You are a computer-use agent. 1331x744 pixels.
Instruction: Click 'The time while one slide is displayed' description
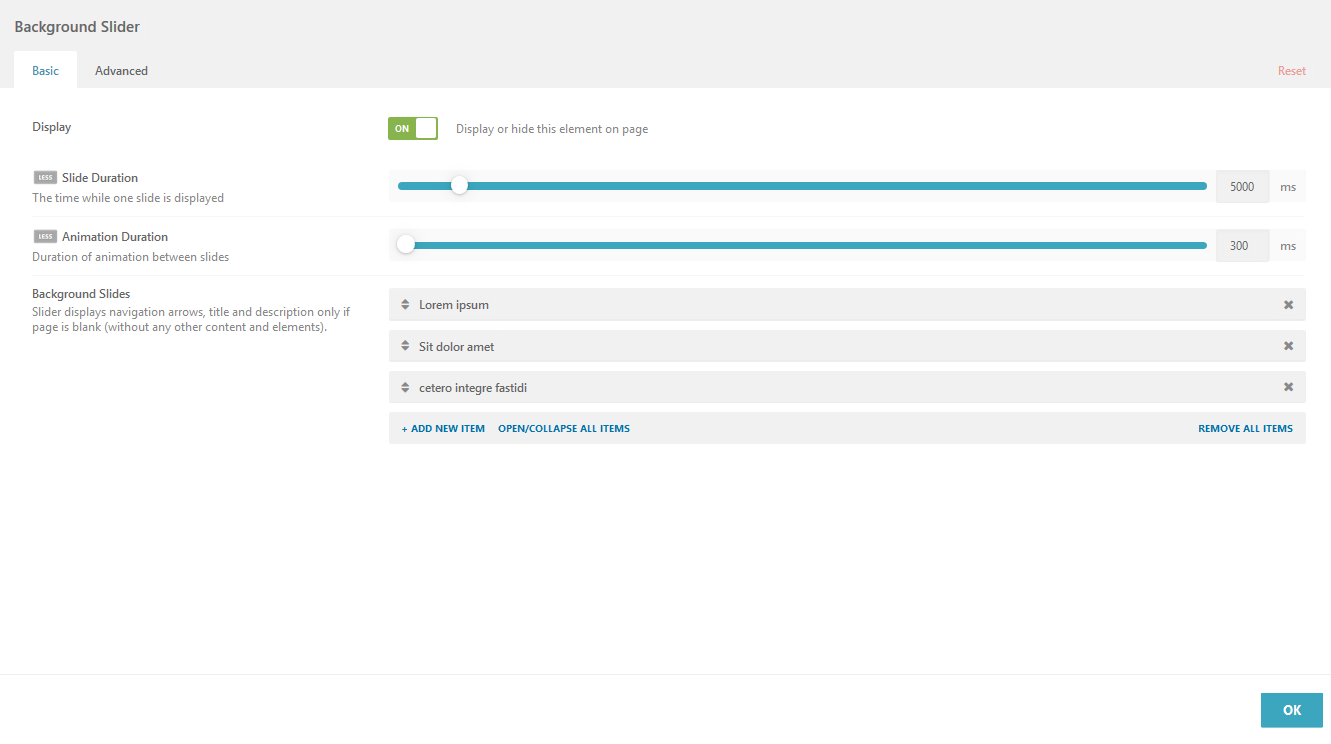(128, 198)
